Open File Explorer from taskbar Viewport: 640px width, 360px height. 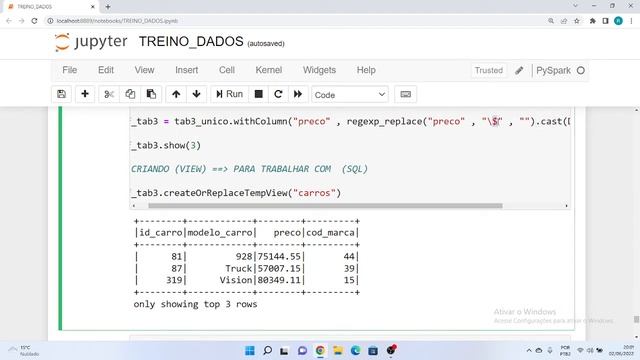coord(338,351)
